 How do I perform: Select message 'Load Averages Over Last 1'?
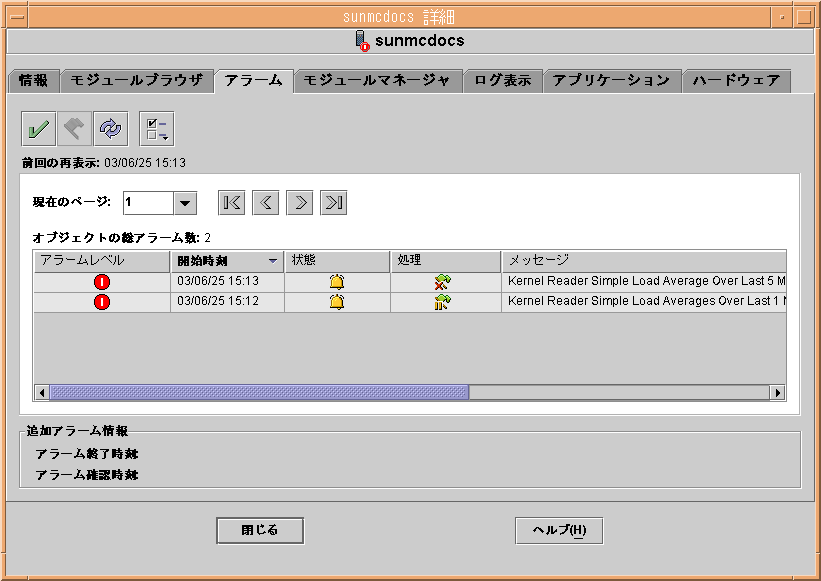(644, 301)
